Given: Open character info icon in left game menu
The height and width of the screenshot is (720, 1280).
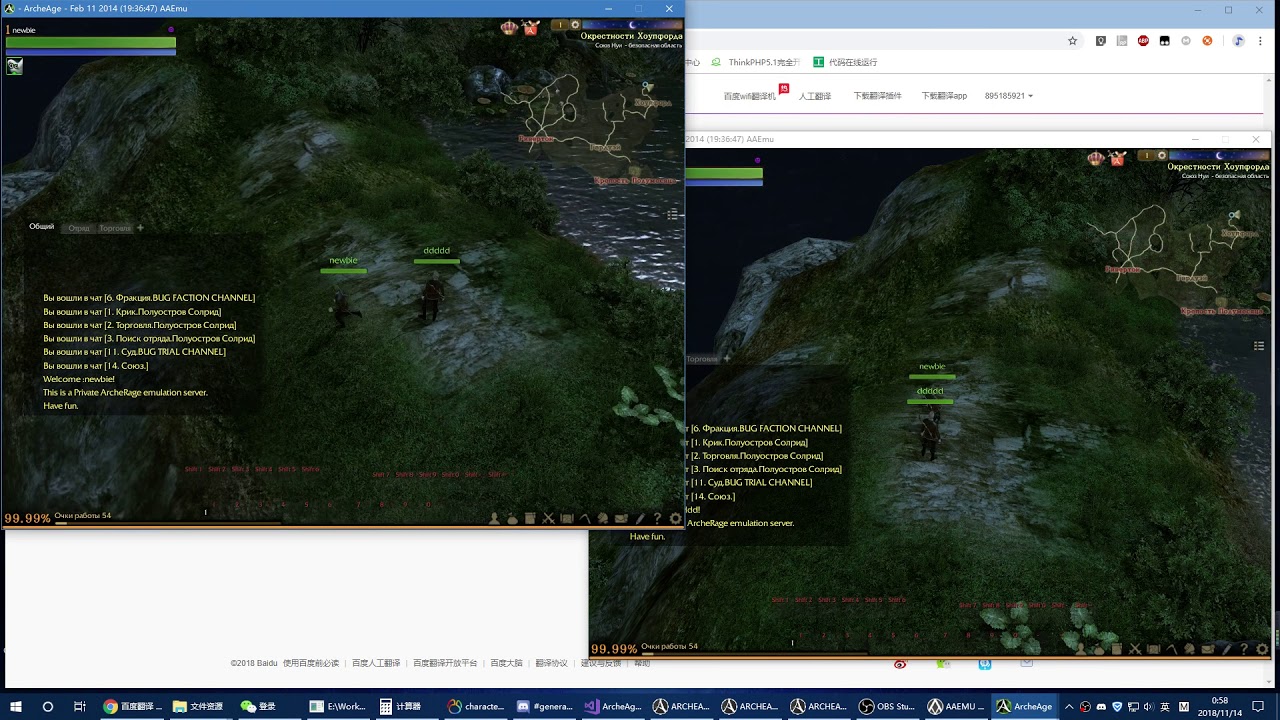Looking at the screenshot, I should pos(494,519).
